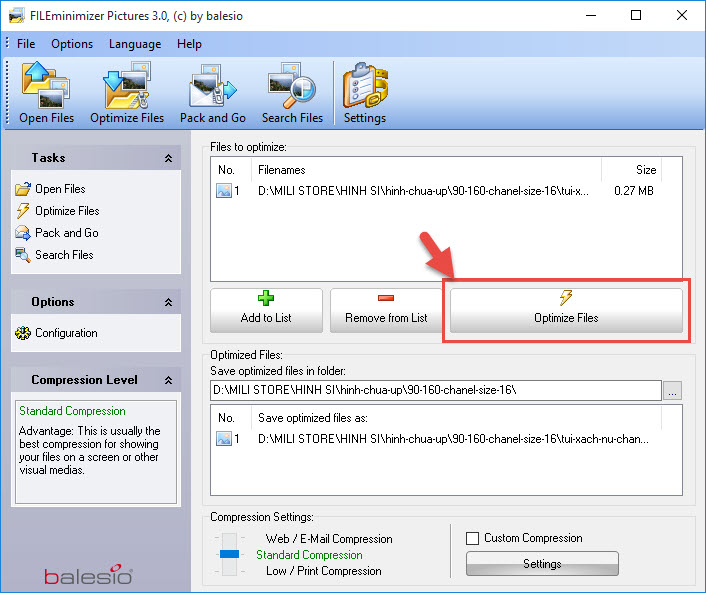Screen dimensions: 706x593
Task: Open the Language menu
Action: 135,44
